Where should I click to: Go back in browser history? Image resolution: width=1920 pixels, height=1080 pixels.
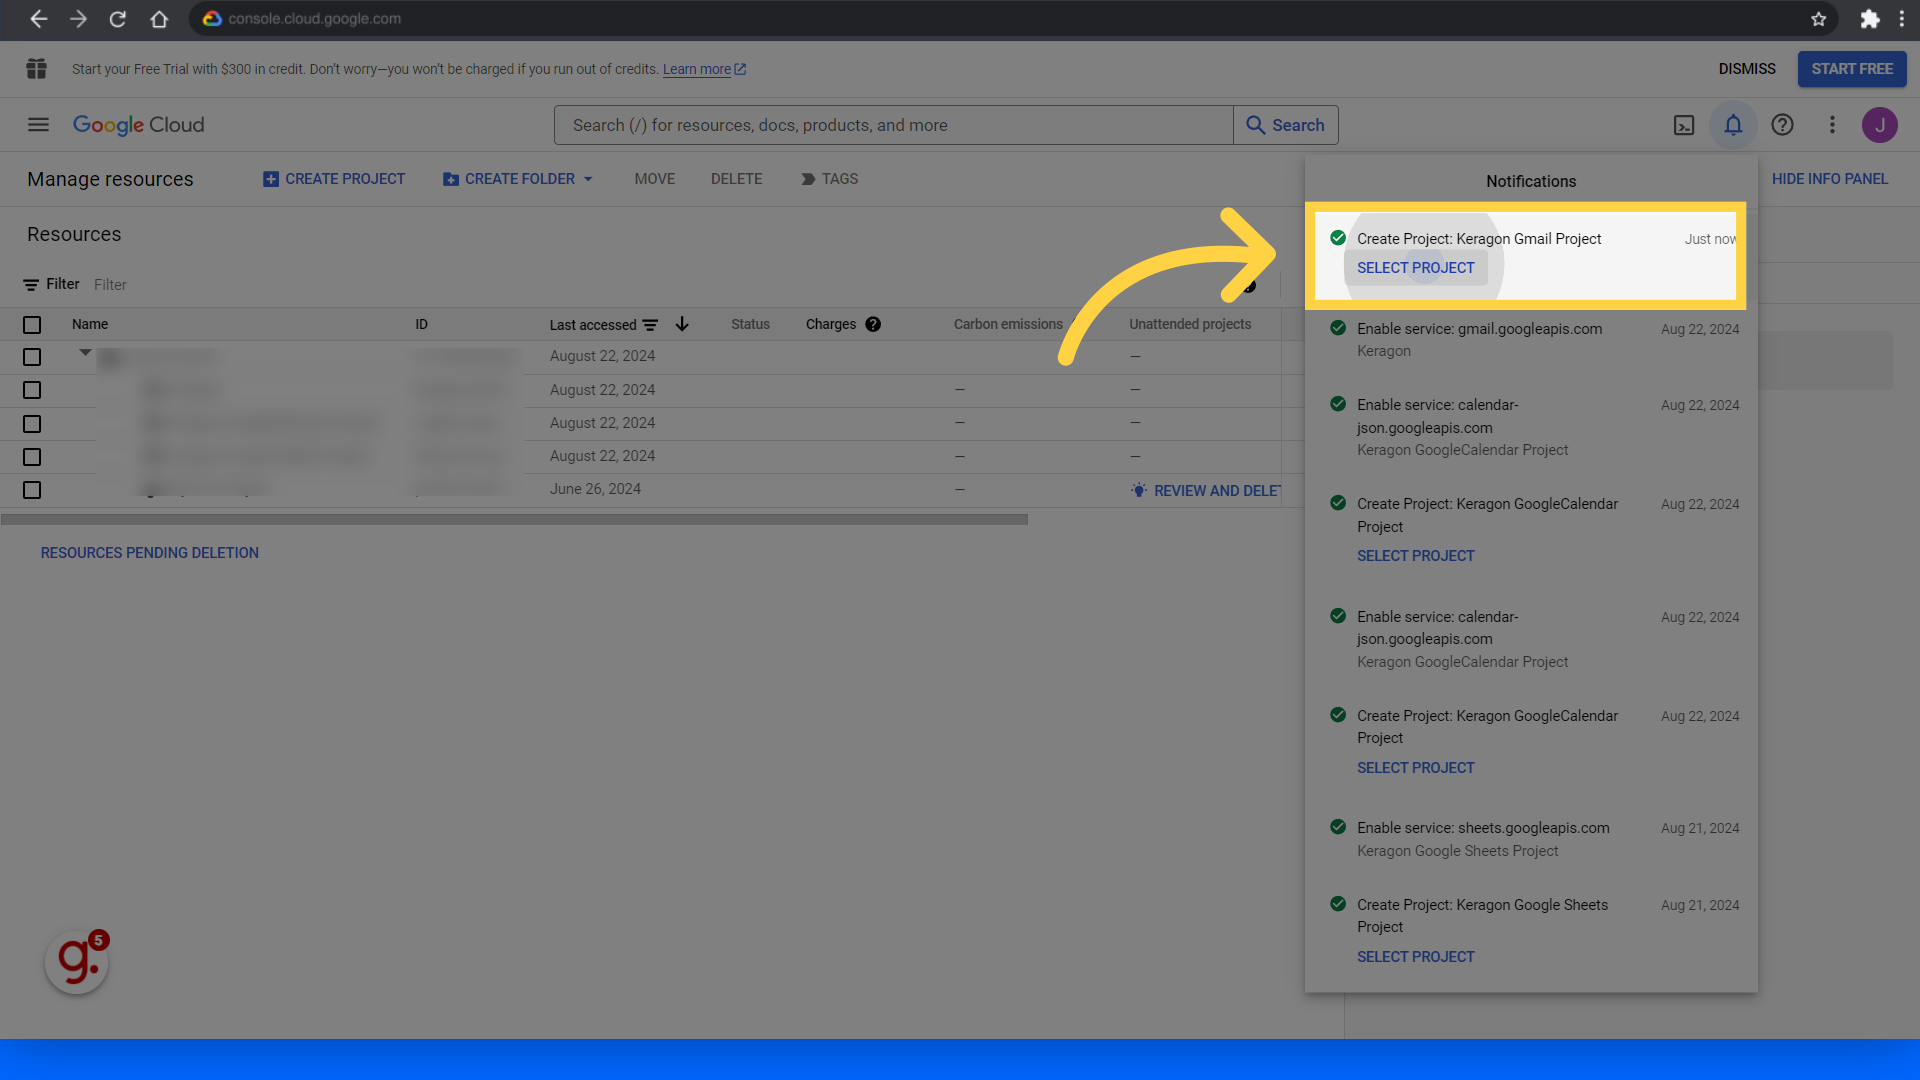point(38,19)
